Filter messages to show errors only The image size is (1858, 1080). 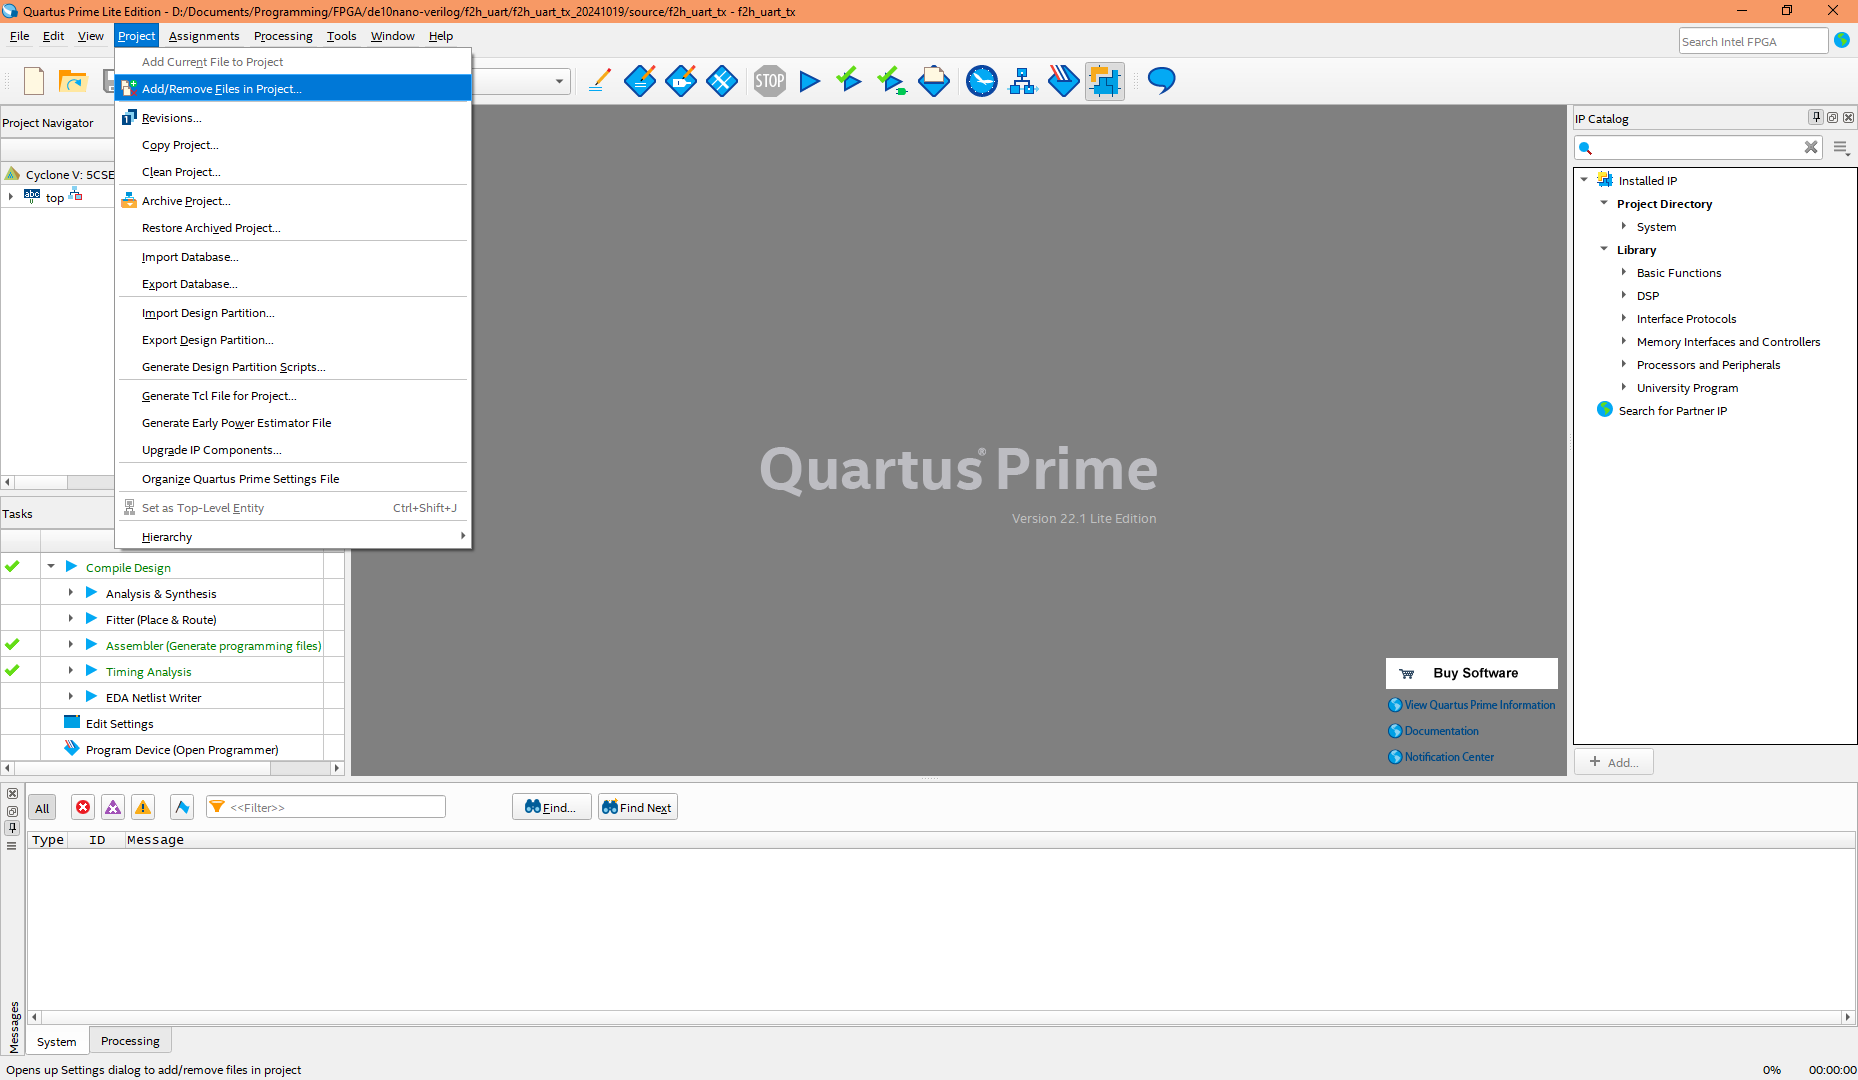(x=83, y=807)
